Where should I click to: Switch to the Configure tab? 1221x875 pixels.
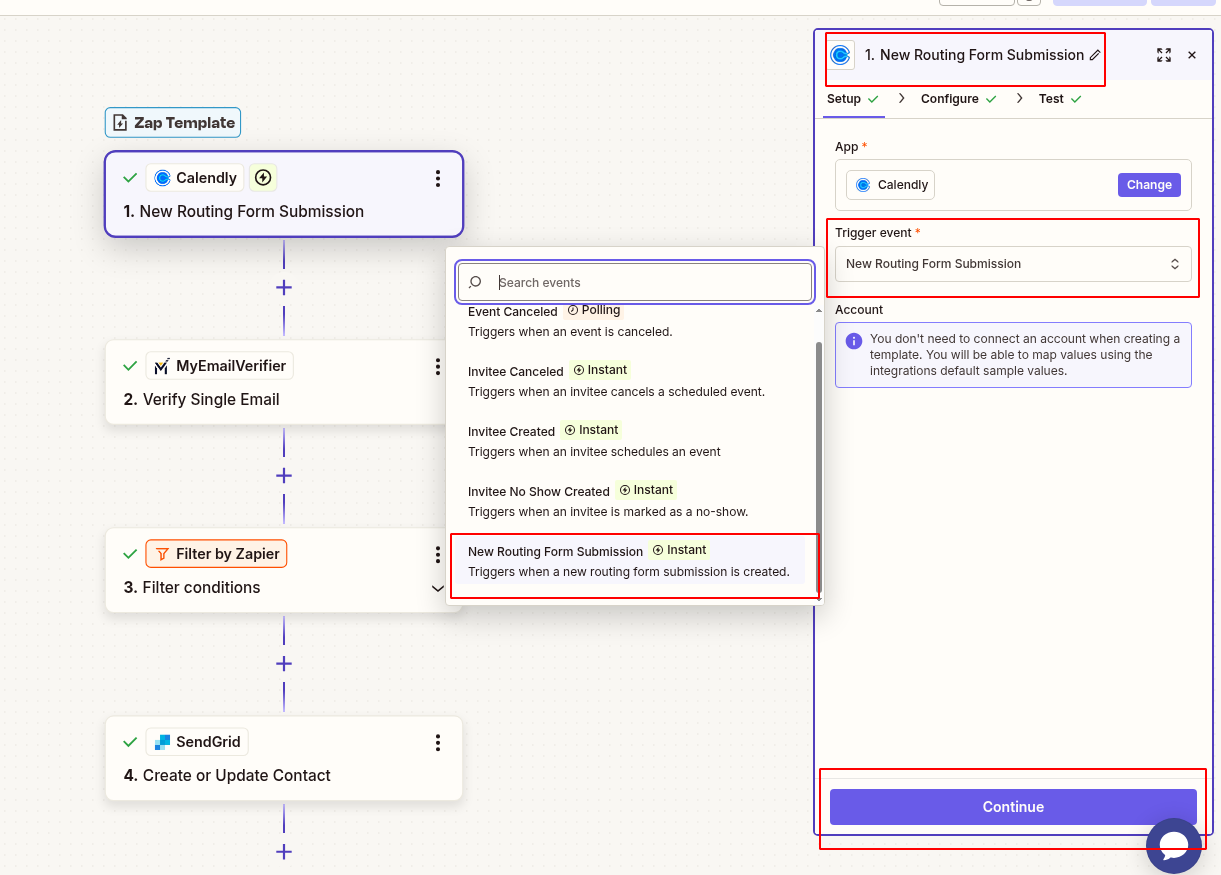(x=949, y=98)
